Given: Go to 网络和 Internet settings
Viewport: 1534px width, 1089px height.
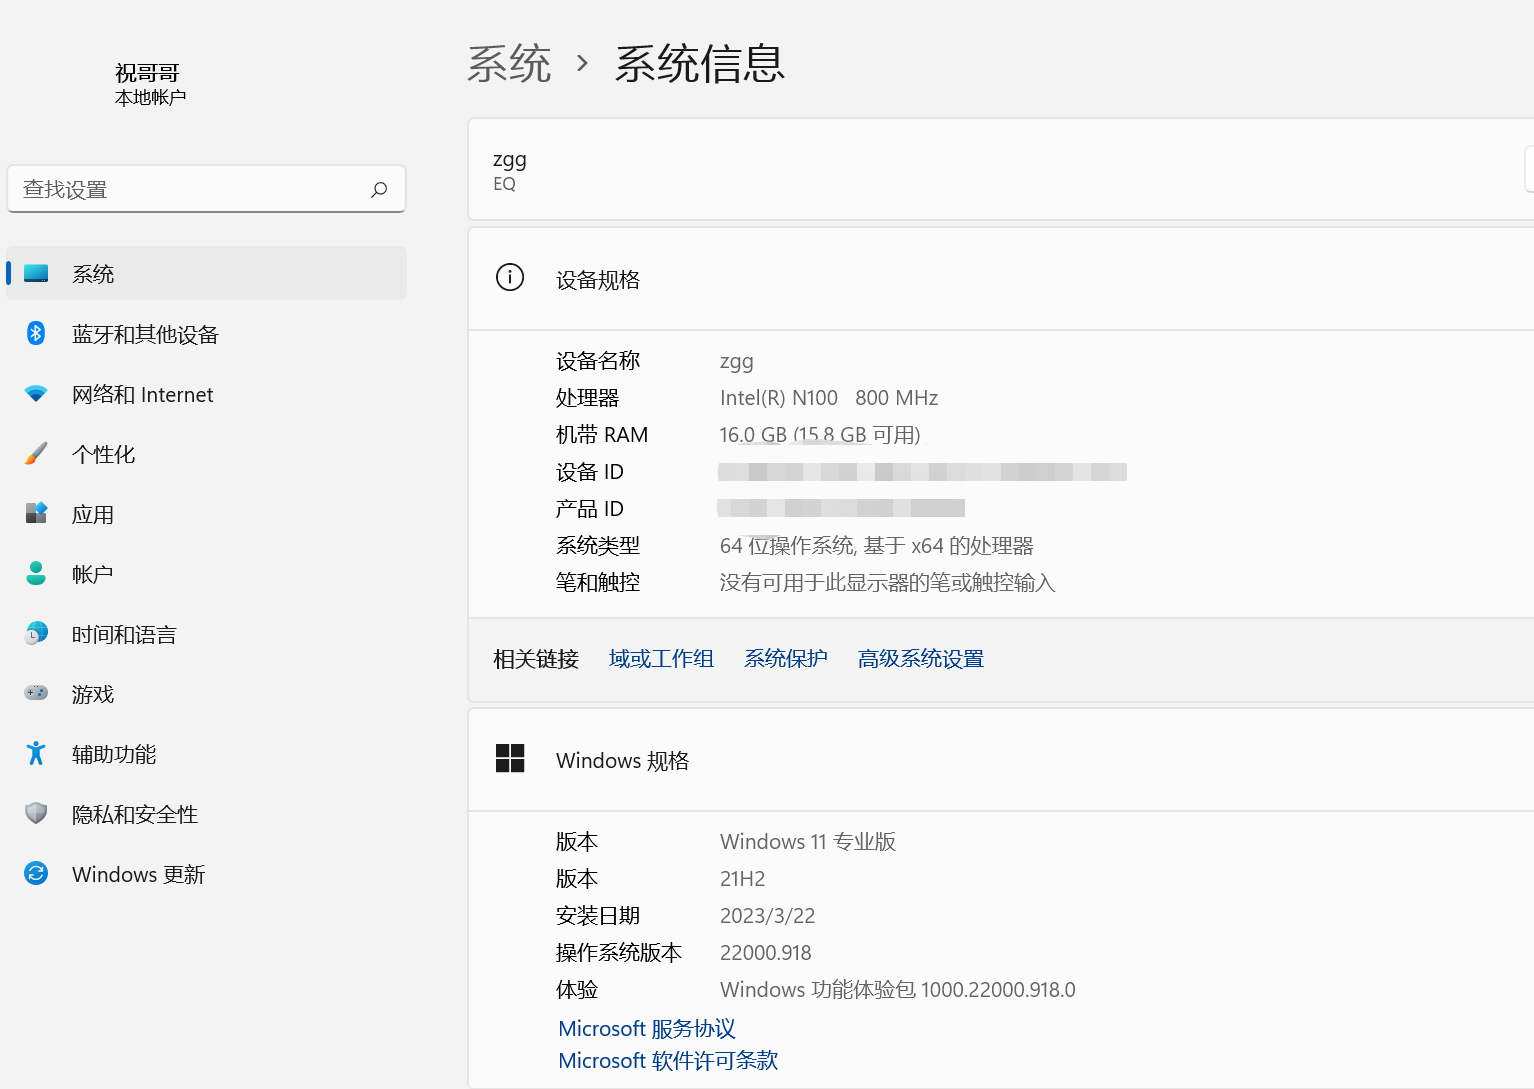Looking at the screenshot, I should [207, 394].
